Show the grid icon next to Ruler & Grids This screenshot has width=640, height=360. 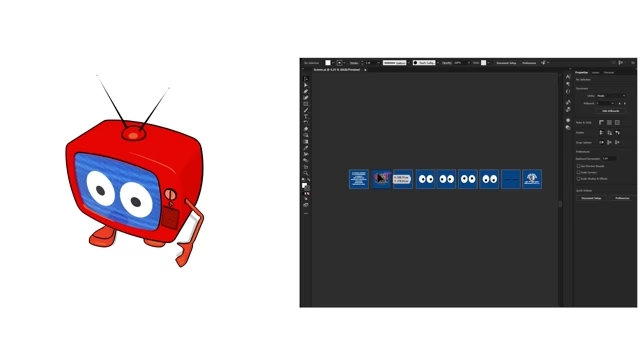click(x=609, y=122)
